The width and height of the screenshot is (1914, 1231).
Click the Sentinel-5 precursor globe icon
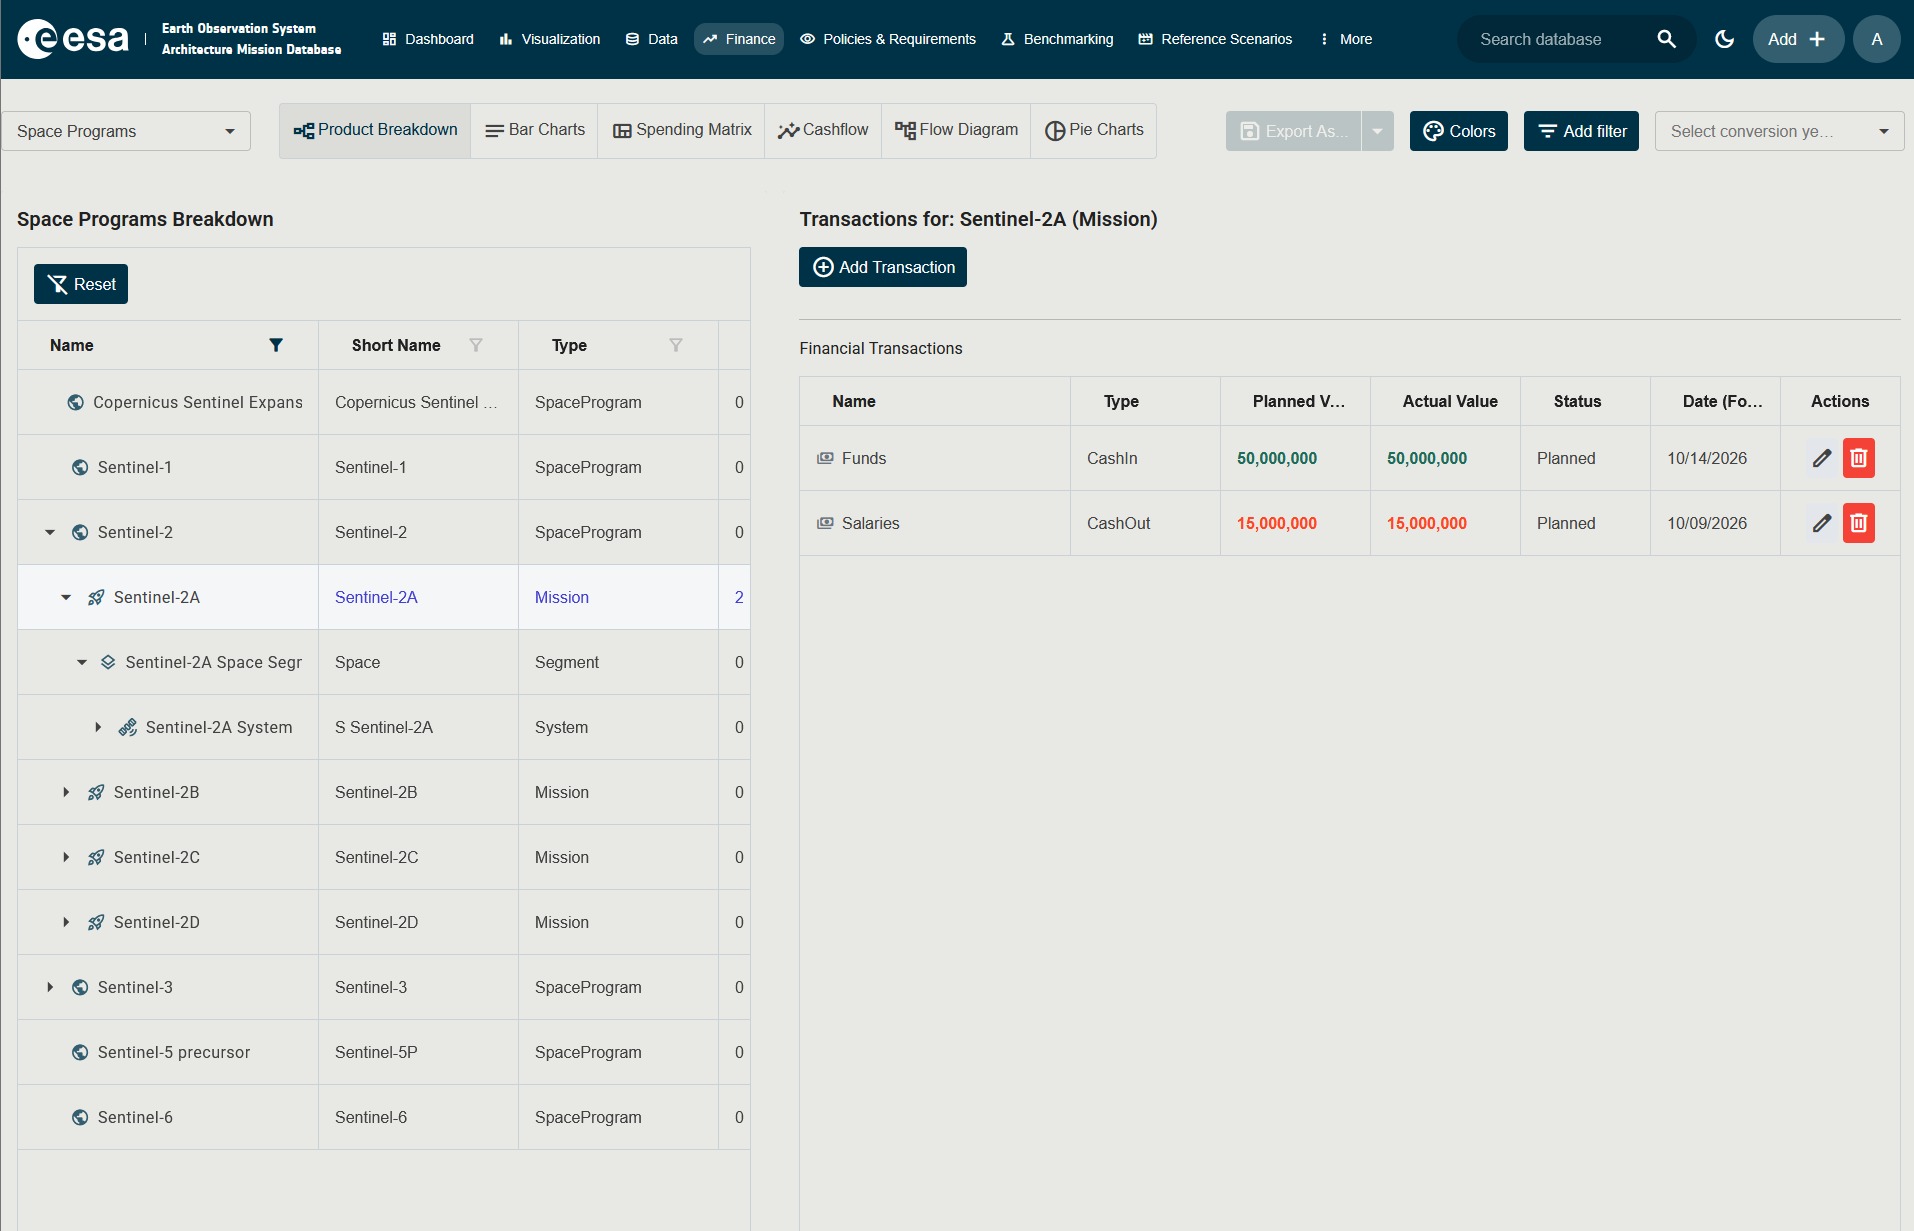(80, 1052)
